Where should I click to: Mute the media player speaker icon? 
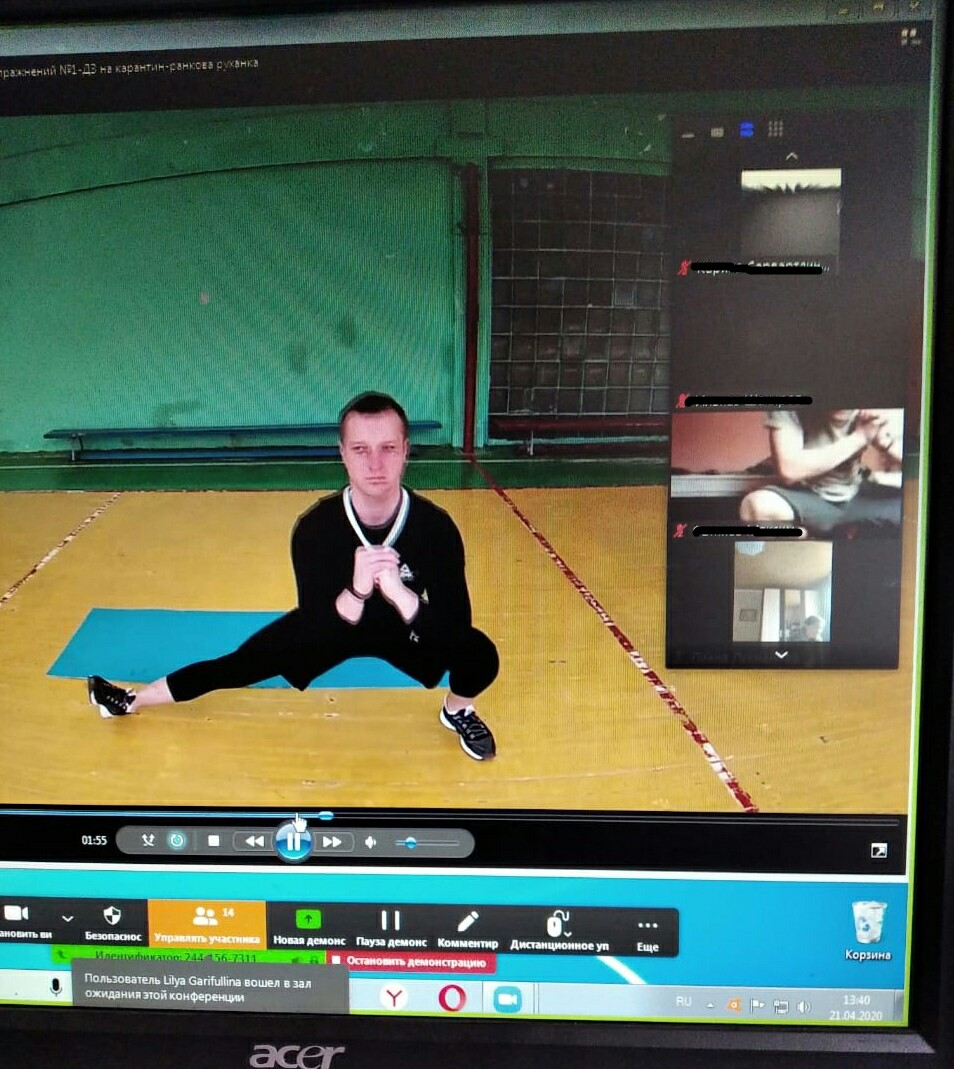tap(371, 842)
